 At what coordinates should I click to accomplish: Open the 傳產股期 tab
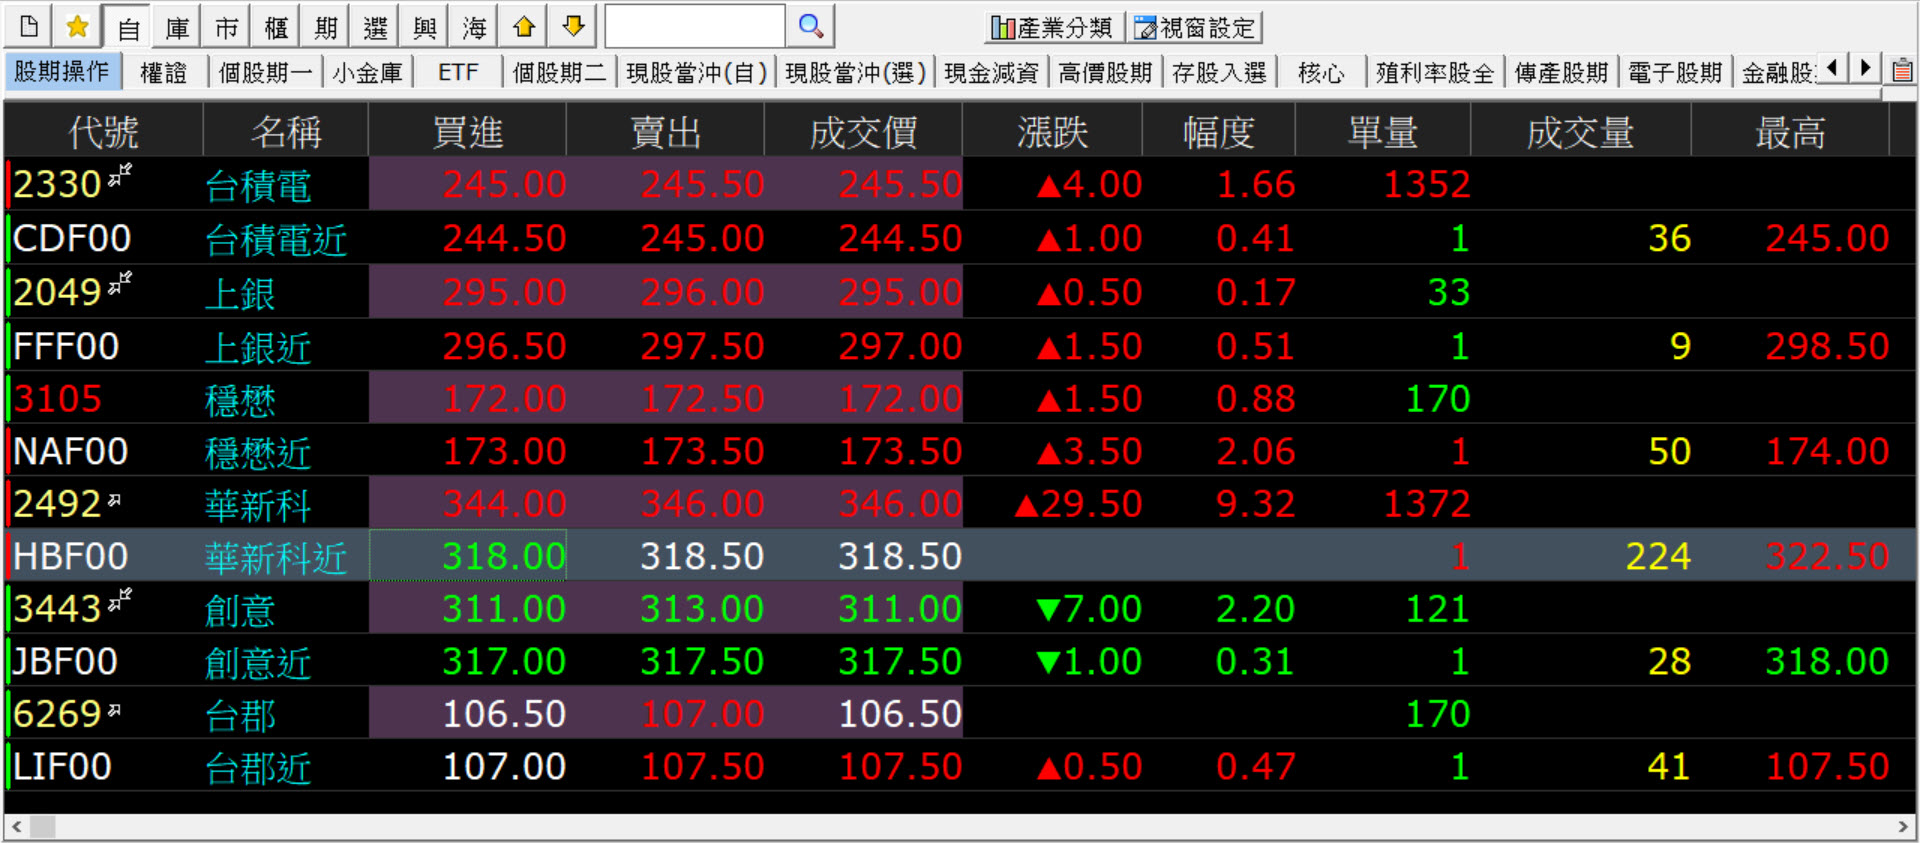point(1561,73)
